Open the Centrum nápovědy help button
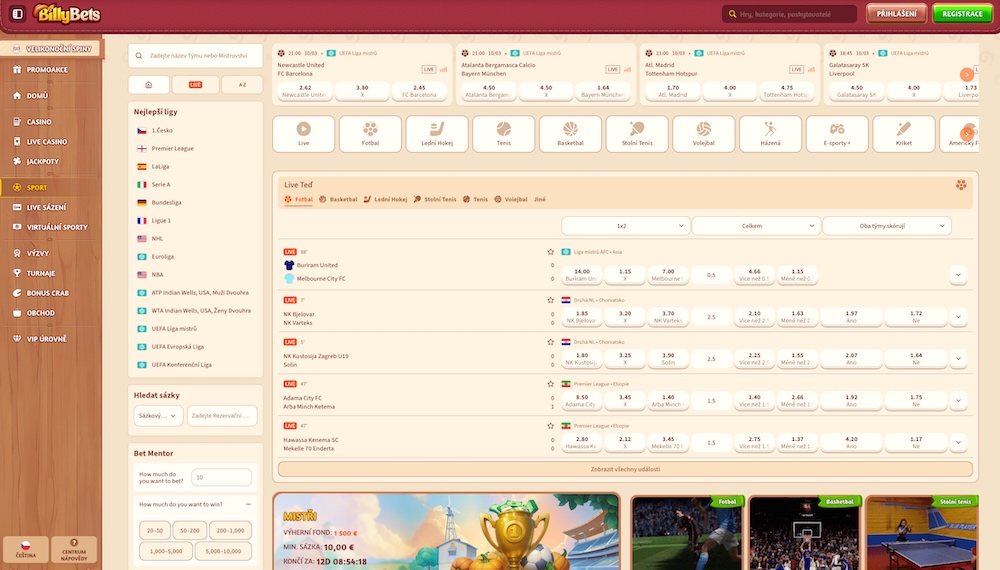 point(74,550)
